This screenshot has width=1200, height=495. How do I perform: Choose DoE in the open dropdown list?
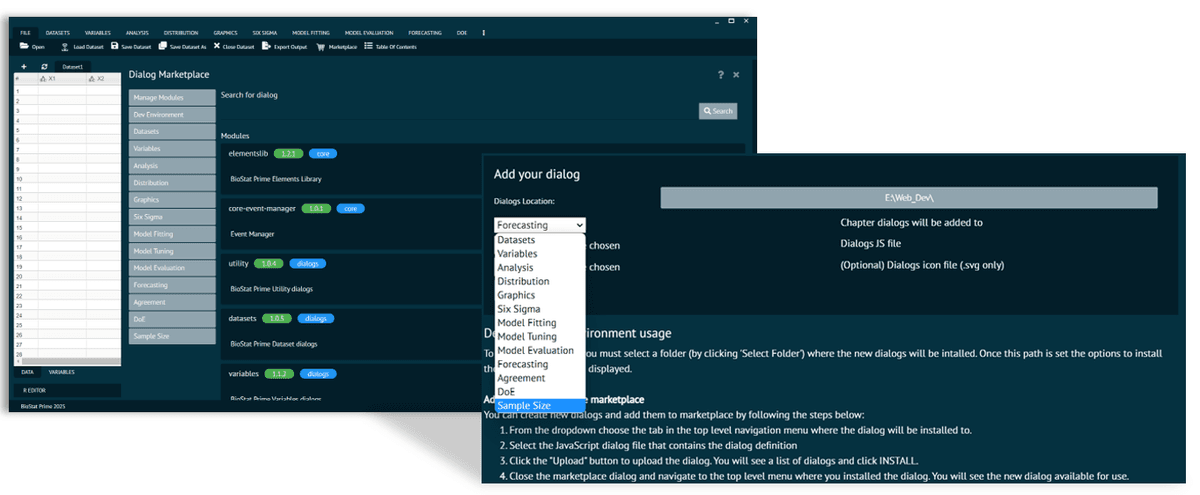pyautogui.click(x=540, y=392)
